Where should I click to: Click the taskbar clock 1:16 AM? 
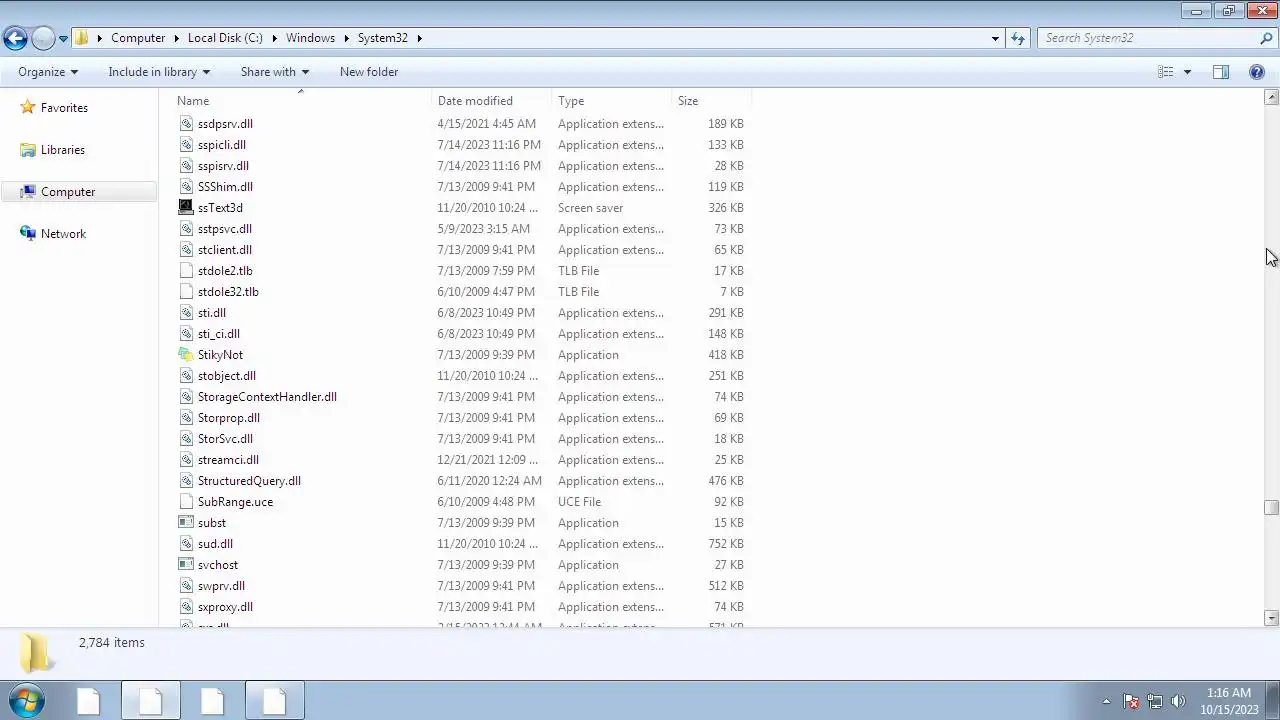(1229, 693)
